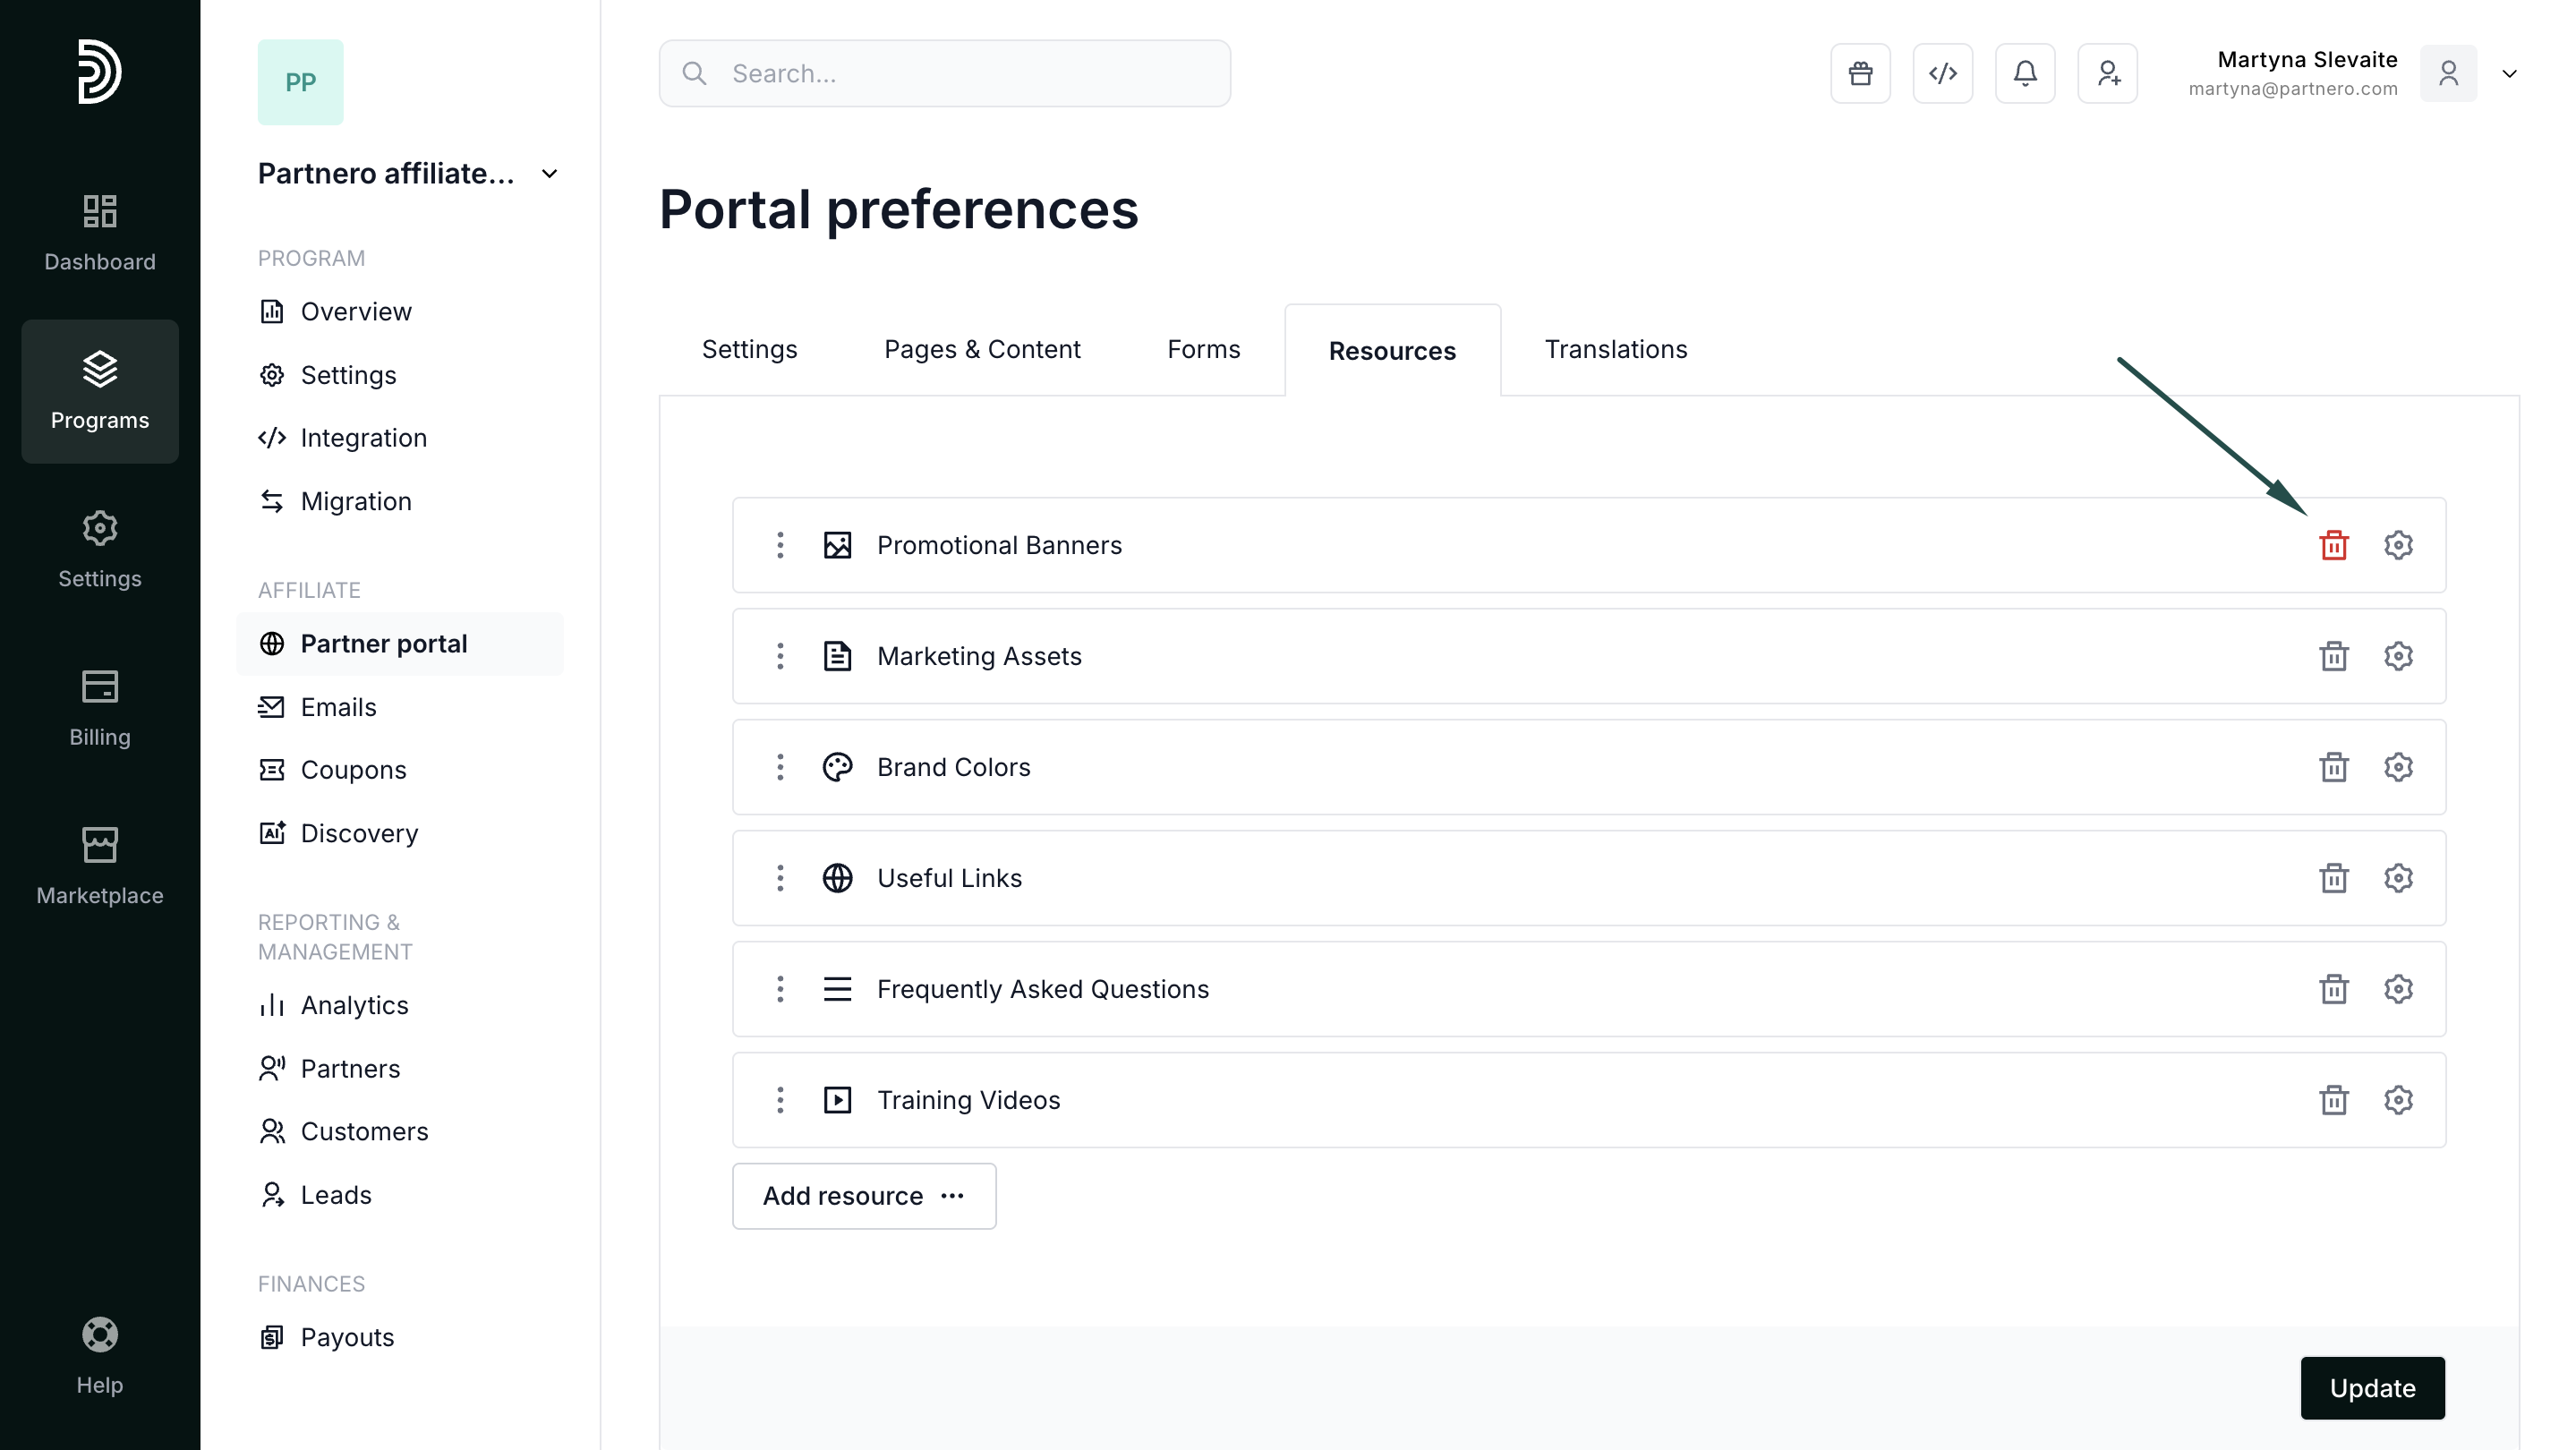Open notifications bell
The width and height of the screenshot is (2576, 1450).
(x=2025, y=73)
